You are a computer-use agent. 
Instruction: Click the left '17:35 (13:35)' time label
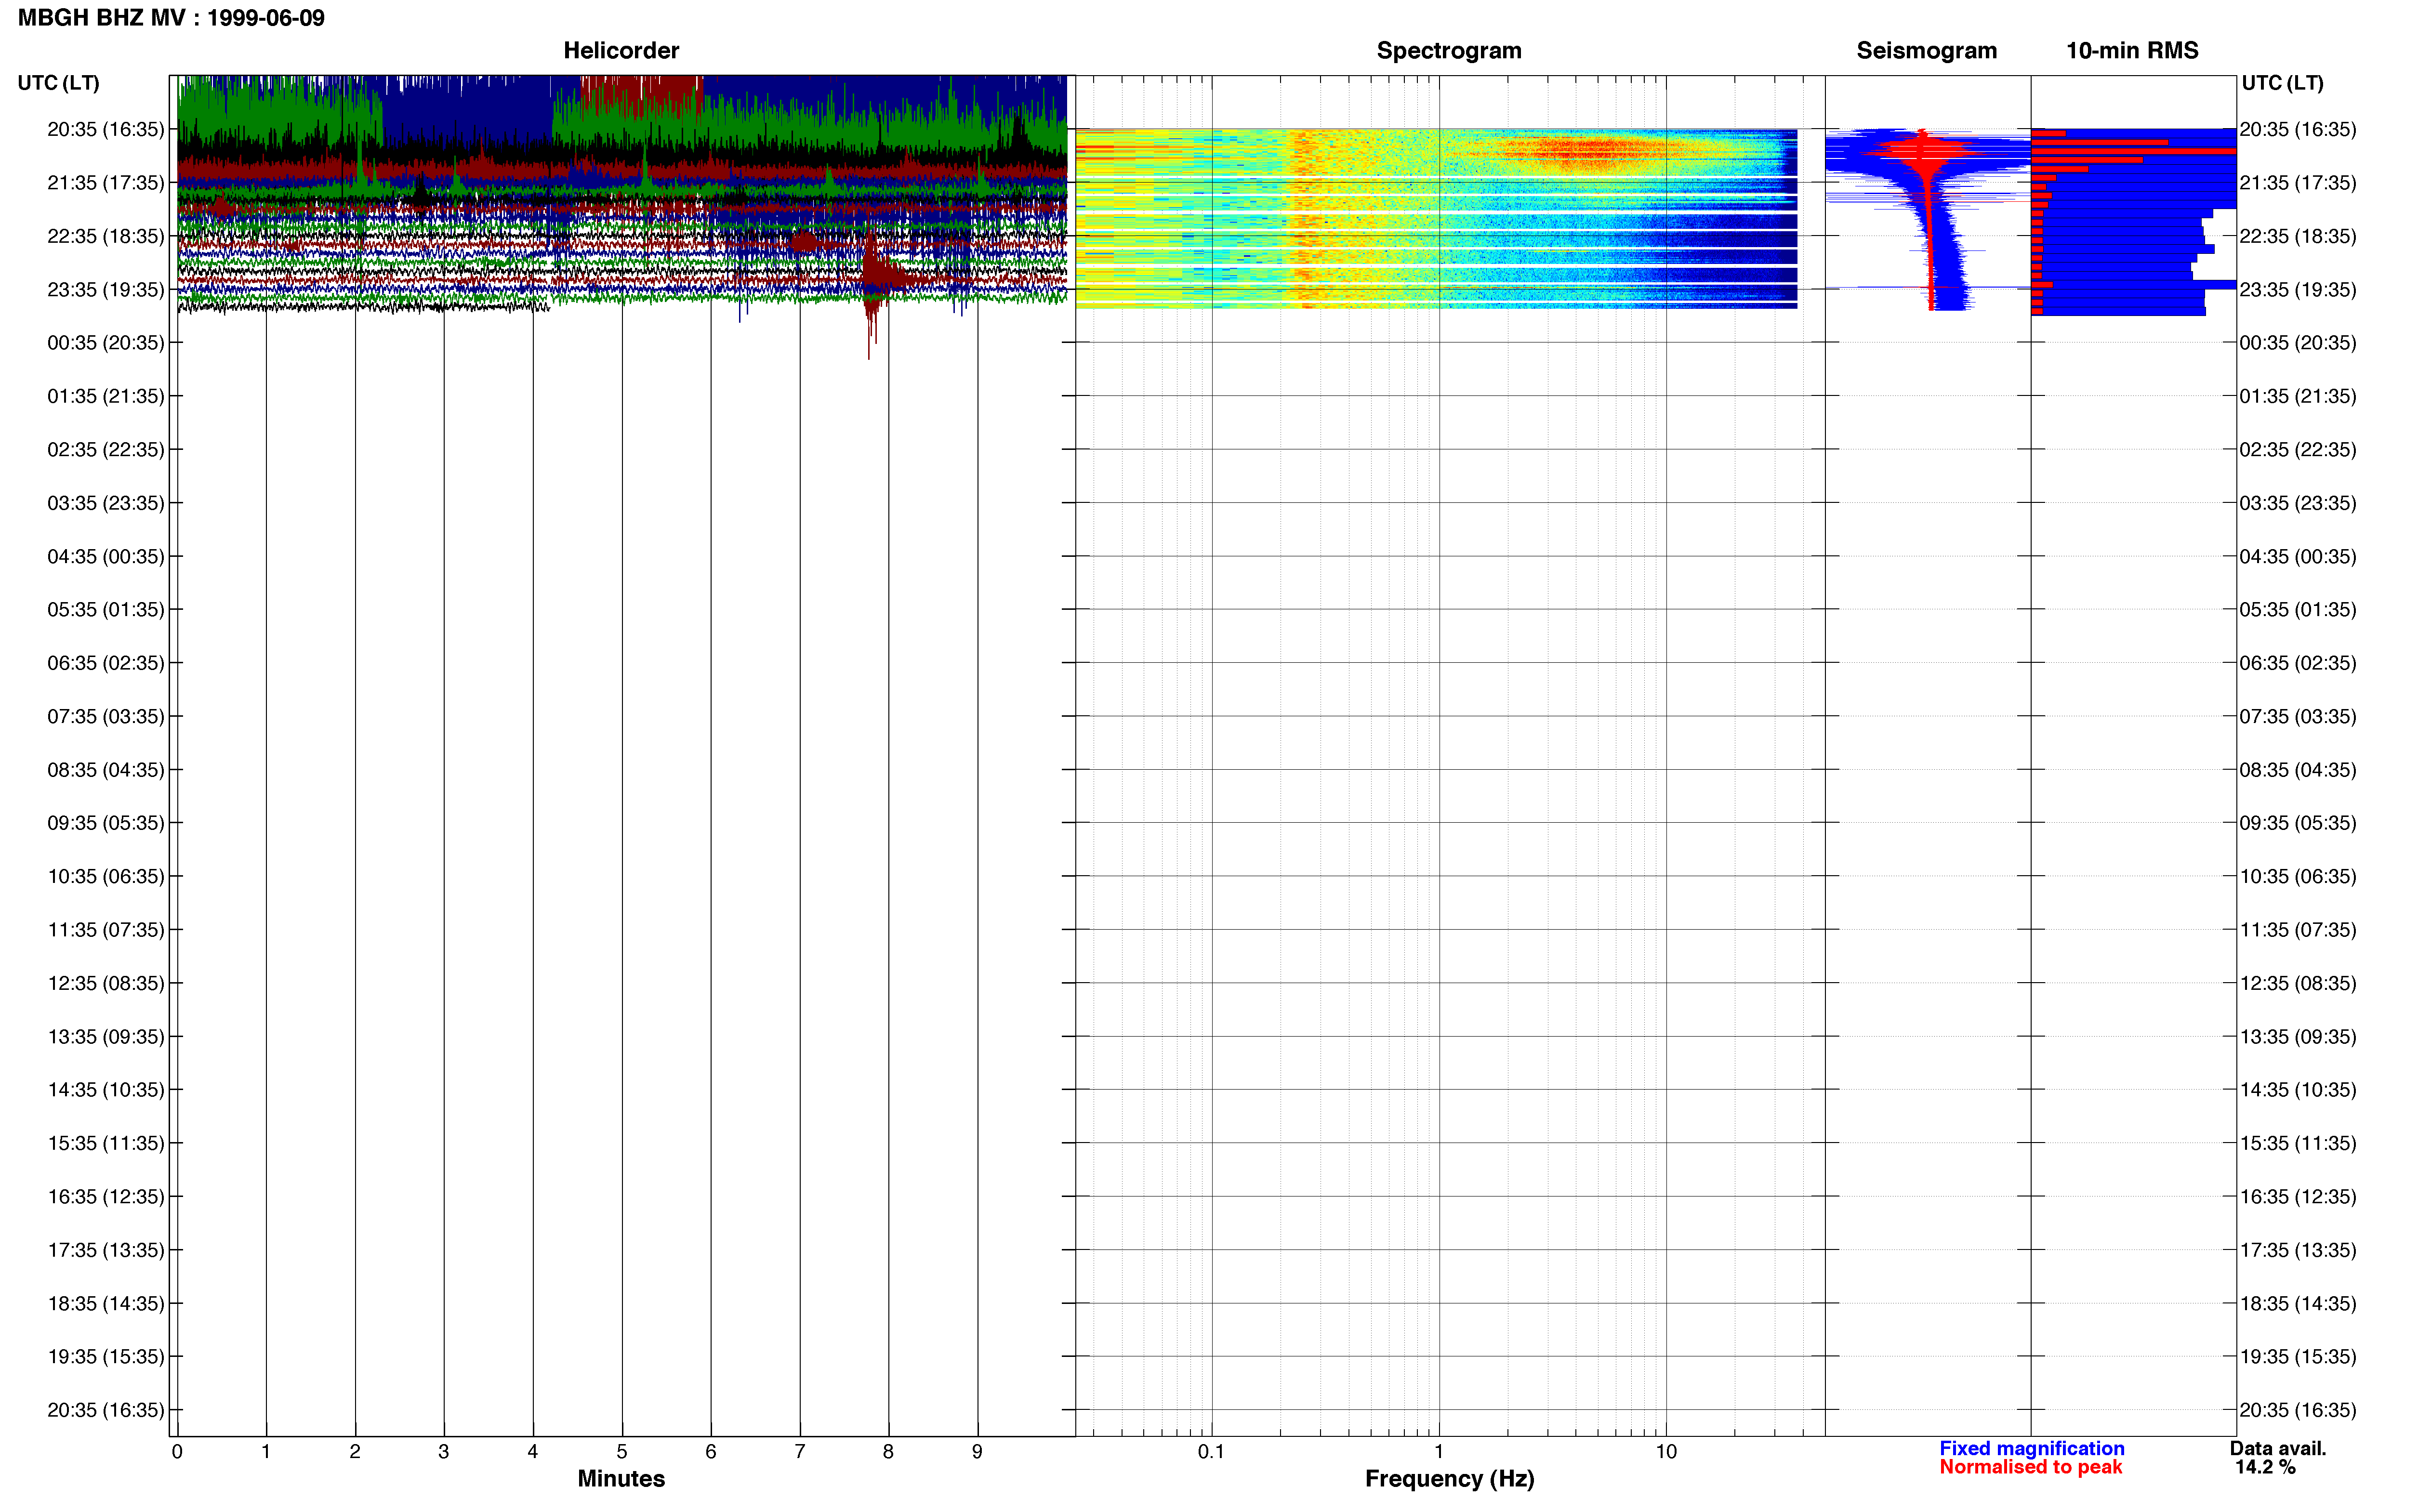tap(106, 1250)
